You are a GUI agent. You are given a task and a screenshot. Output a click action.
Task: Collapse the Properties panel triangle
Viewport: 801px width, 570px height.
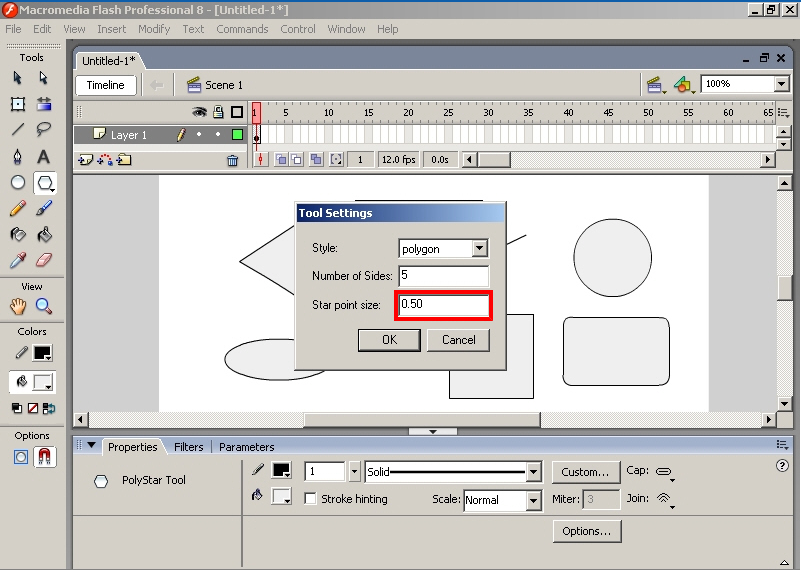click(x=92, y=445)
